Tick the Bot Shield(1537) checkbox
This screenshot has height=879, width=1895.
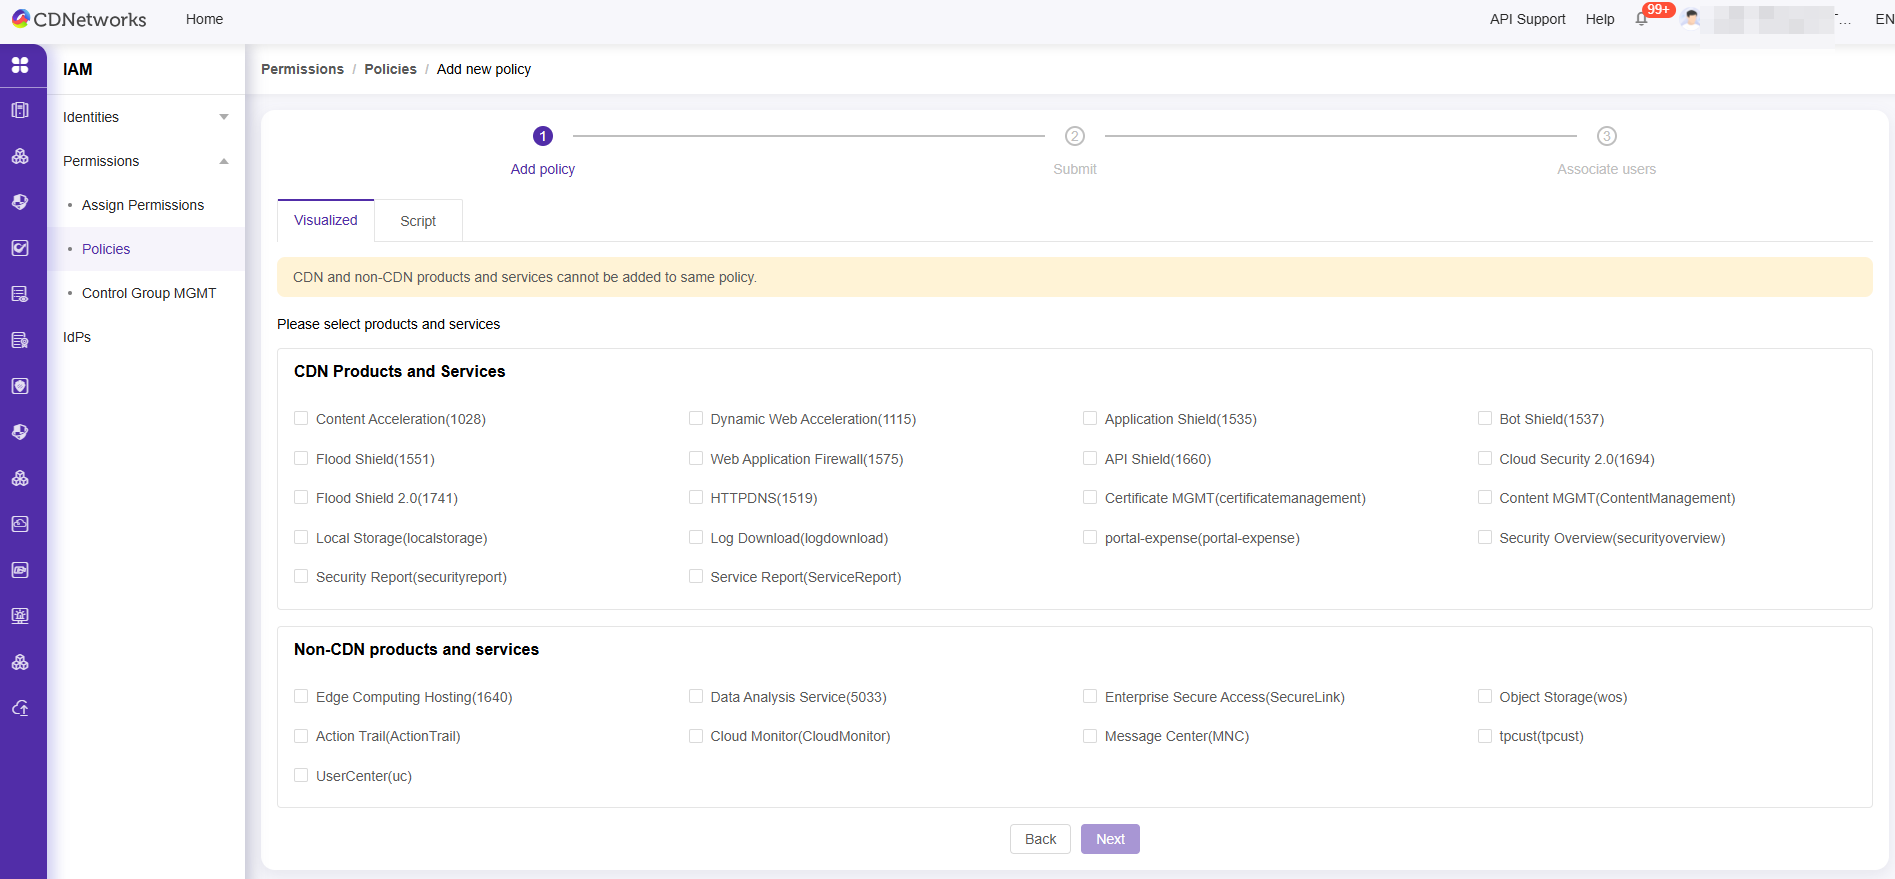pos(1485,419)
